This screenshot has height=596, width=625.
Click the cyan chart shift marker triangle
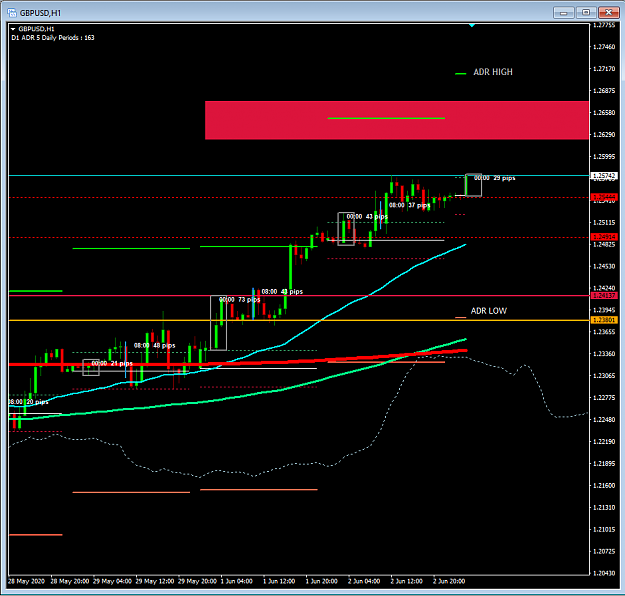(472, 26)
